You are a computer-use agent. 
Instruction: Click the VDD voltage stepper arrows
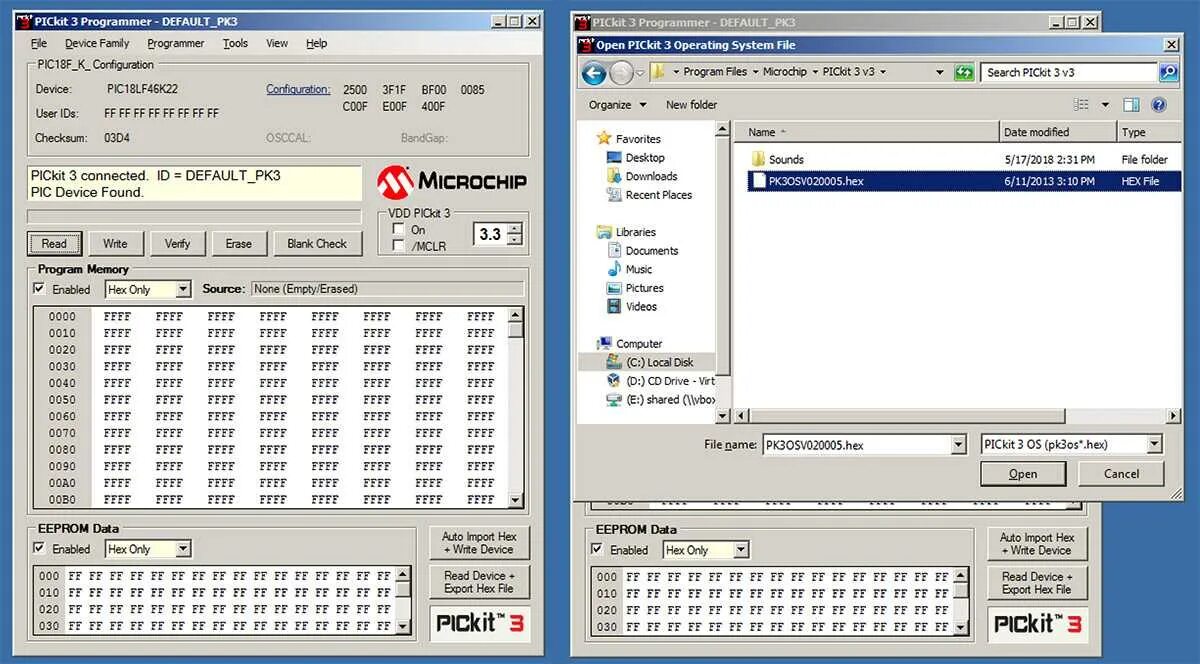pos(514,234)
